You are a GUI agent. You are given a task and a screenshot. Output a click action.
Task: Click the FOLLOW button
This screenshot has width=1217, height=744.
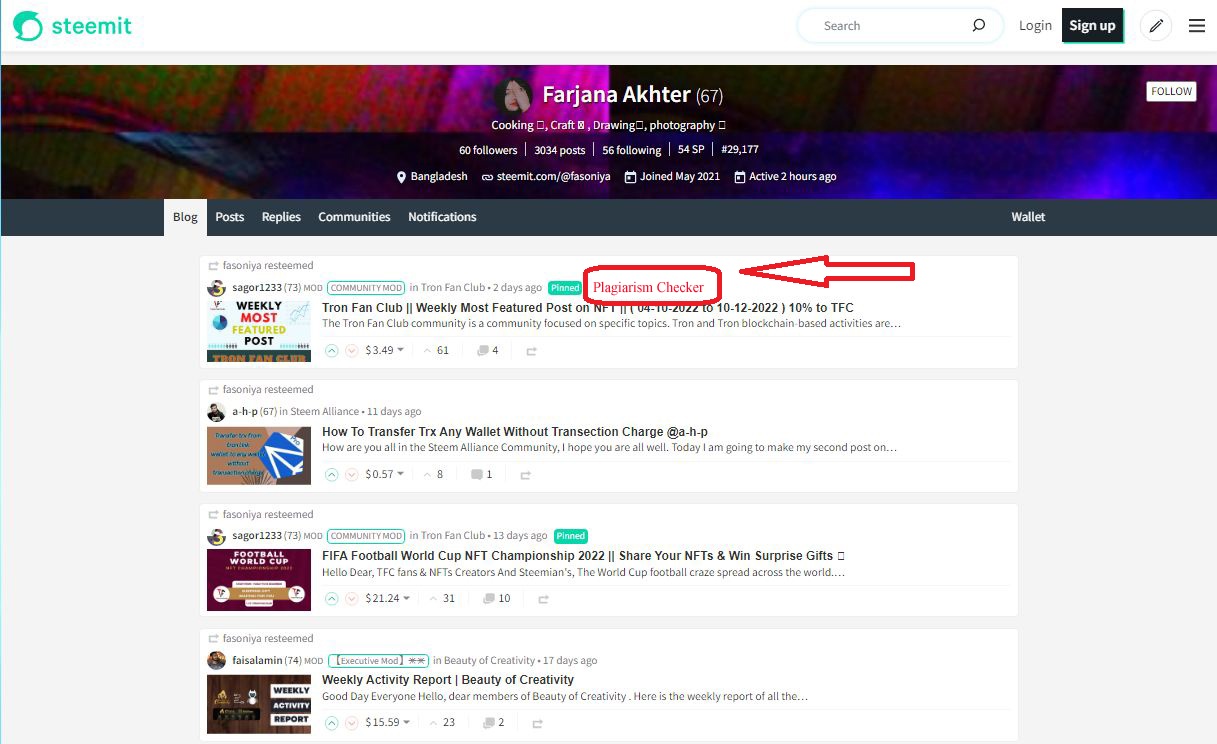tap(1171, 91)
